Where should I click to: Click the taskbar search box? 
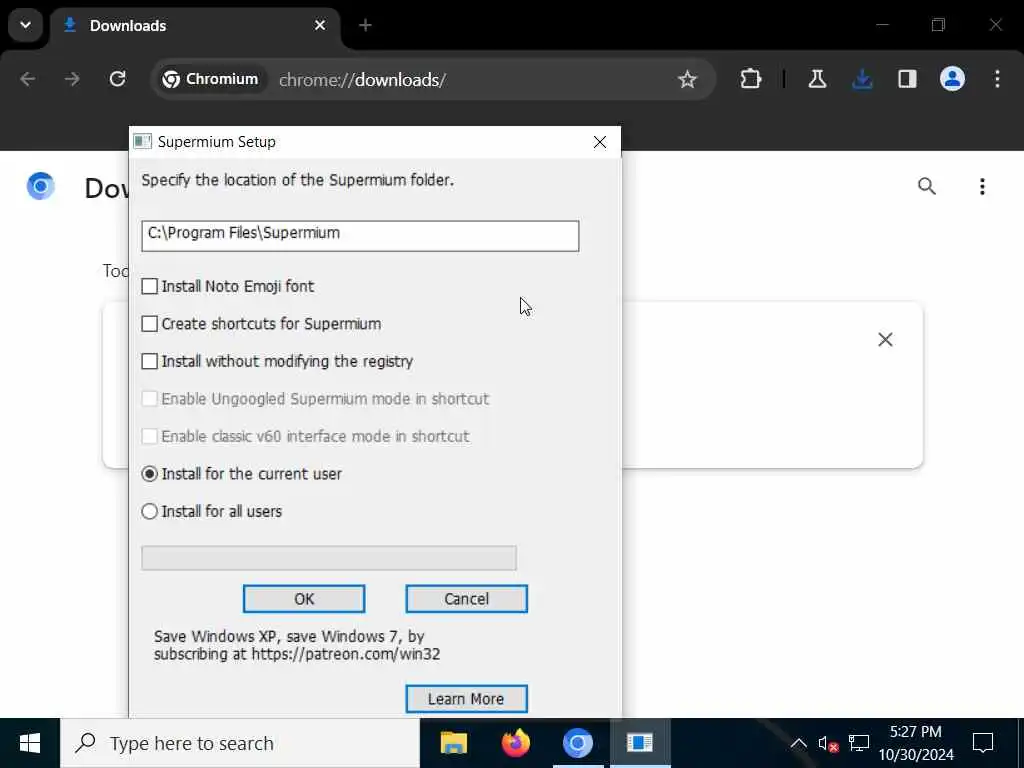click(x=240, y=743)
